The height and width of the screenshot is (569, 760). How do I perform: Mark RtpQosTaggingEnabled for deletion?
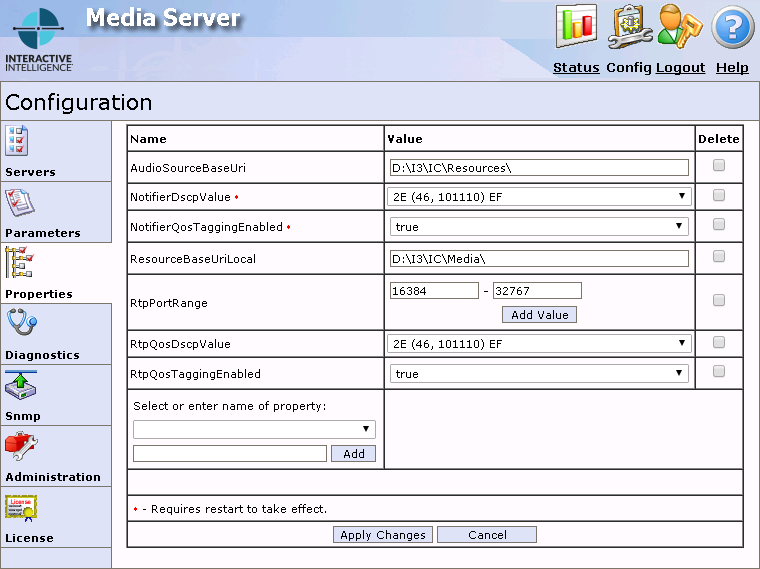[718, 372]
